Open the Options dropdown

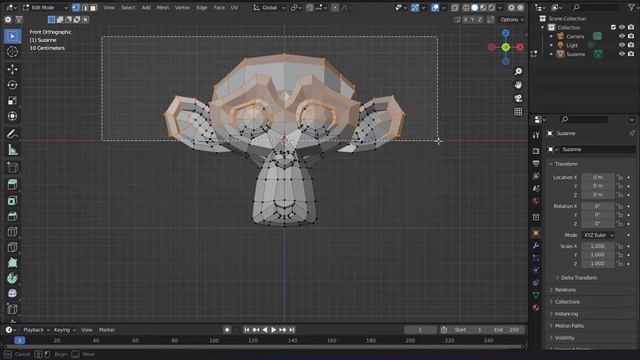pos(512,20)
